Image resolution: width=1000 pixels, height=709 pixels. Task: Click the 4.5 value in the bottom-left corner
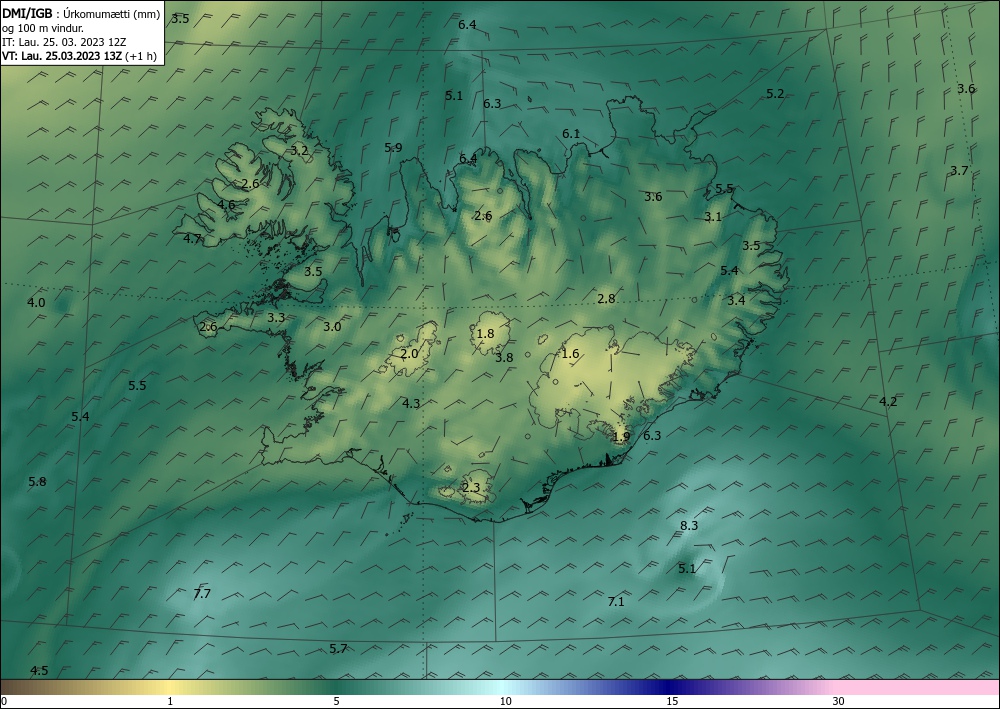39,671
